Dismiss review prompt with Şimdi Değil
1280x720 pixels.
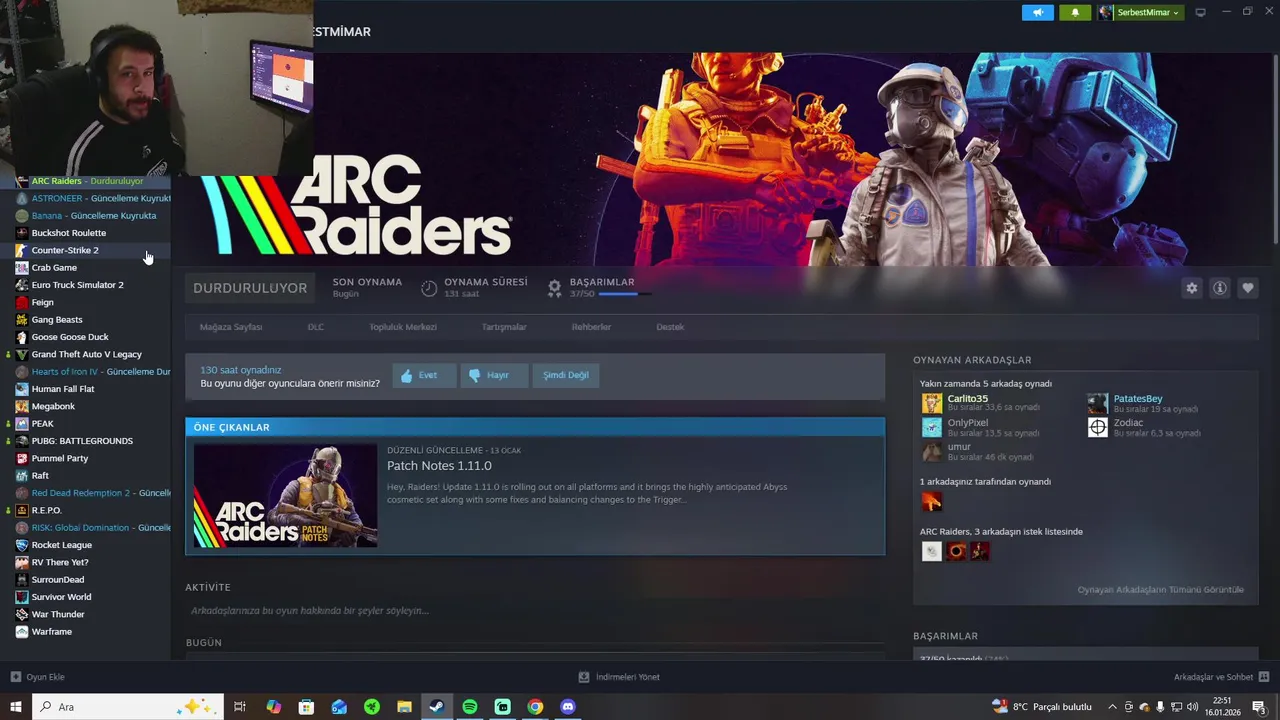pos(566,375)
